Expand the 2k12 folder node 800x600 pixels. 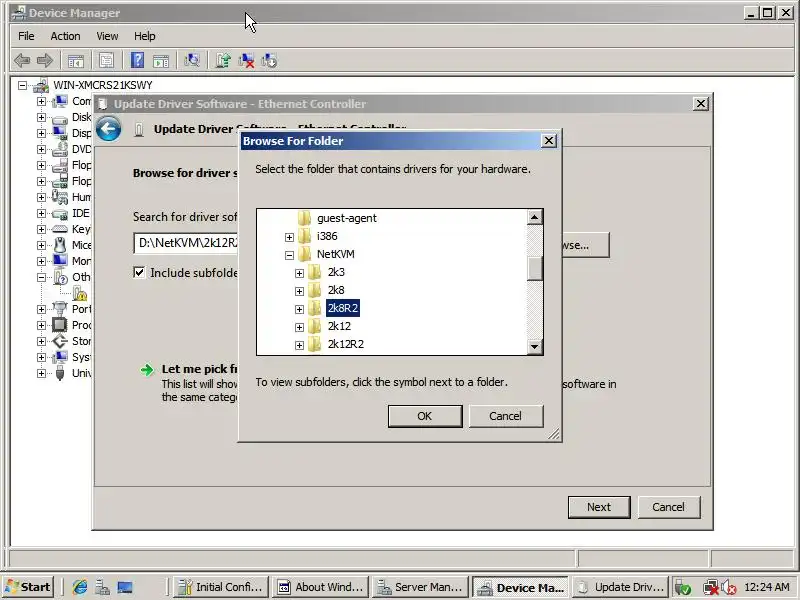299,328
